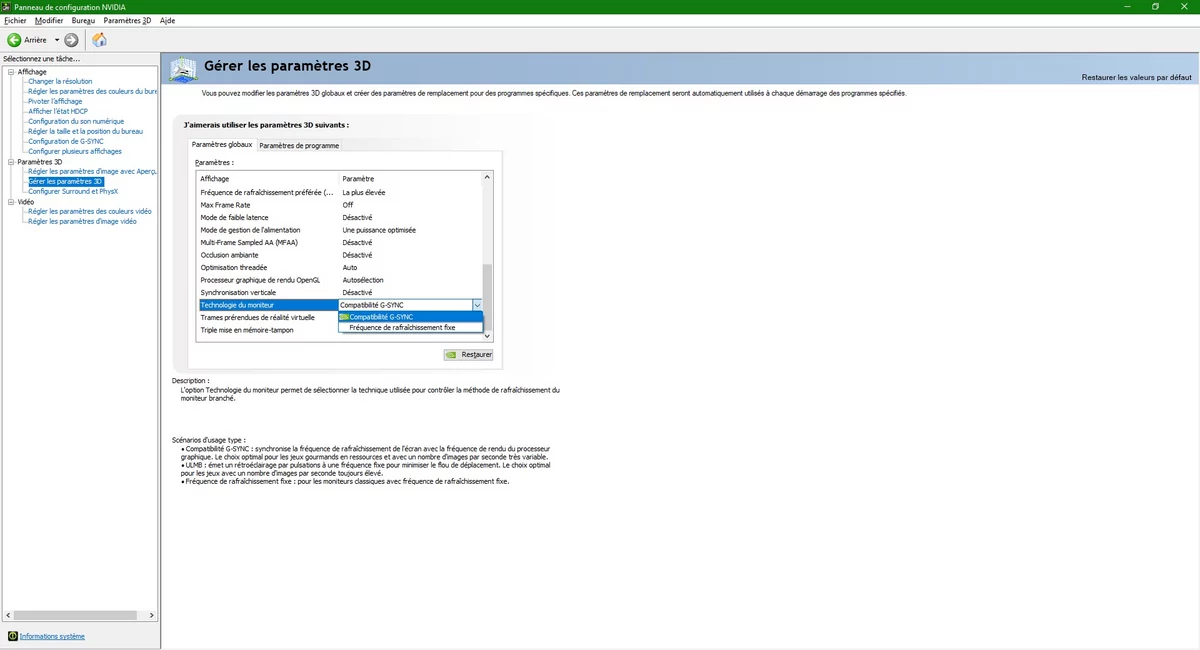The height and width of the screenshot is (650, 1200).
Task: Select the Fréquence de rafraîchissement préférée row
Action: tap(339, 192)
